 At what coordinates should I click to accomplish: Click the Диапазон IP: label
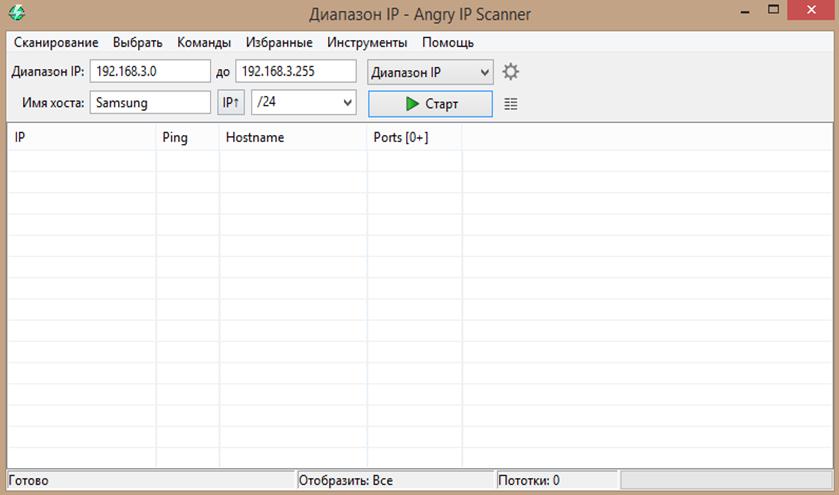coord(48,72)
